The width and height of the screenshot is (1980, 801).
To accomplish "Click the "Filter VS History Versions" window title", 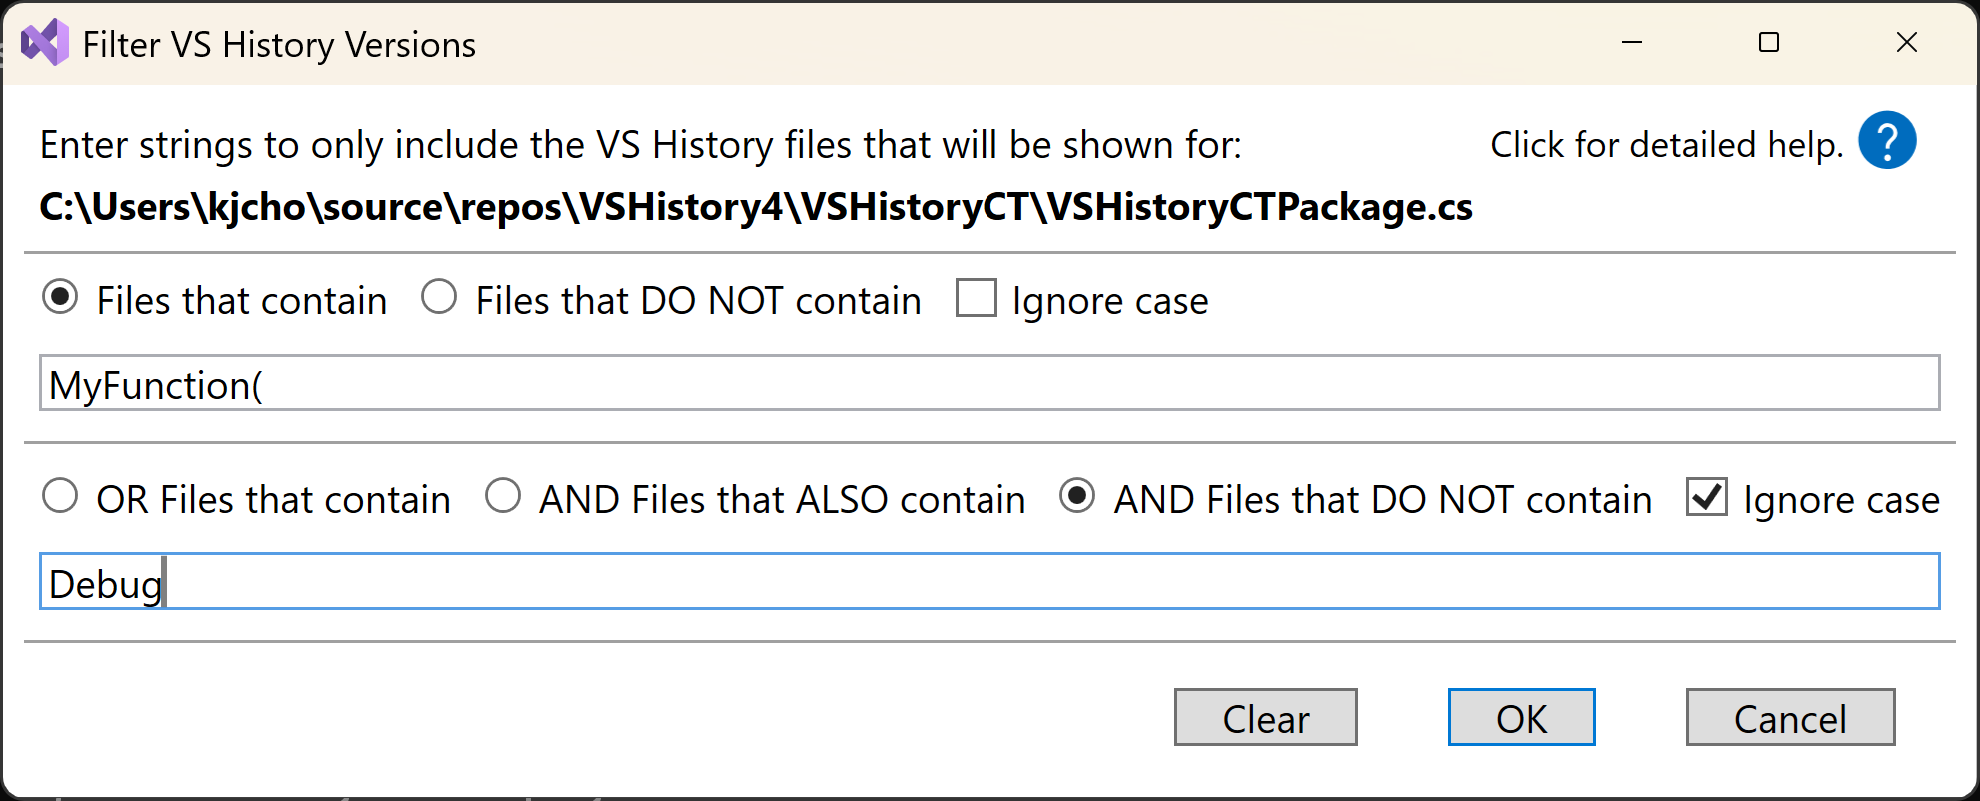I will click(279, 45).
